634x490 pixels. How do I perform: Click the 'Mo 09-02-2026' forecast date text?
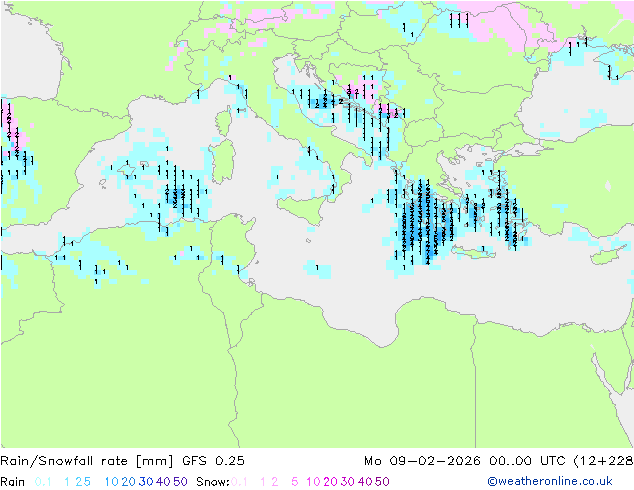point(422,461)
